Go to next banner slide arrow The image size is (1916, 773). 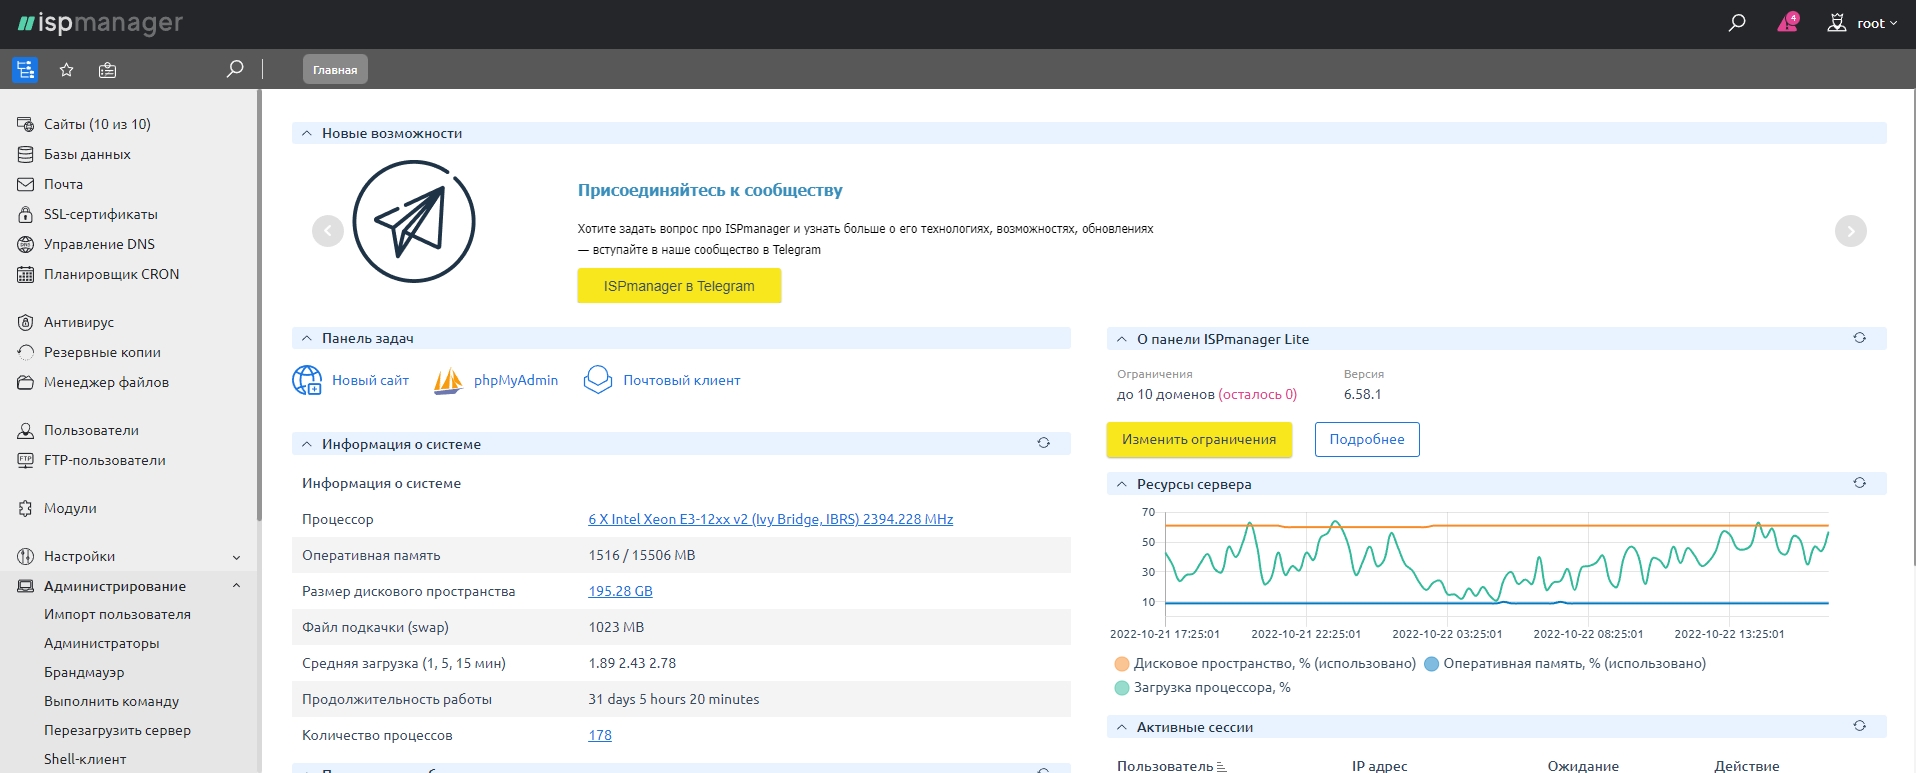(1850, 231)
